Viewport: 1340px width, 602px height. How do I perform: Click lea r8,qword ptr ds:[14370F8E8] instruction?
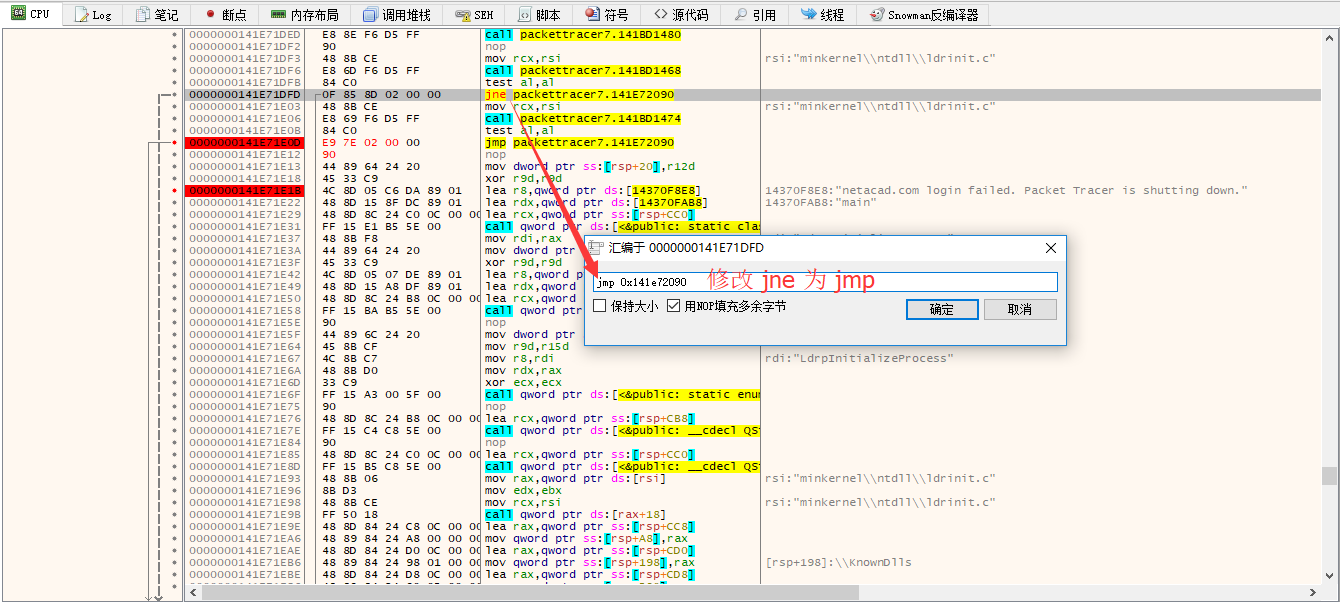593,191
